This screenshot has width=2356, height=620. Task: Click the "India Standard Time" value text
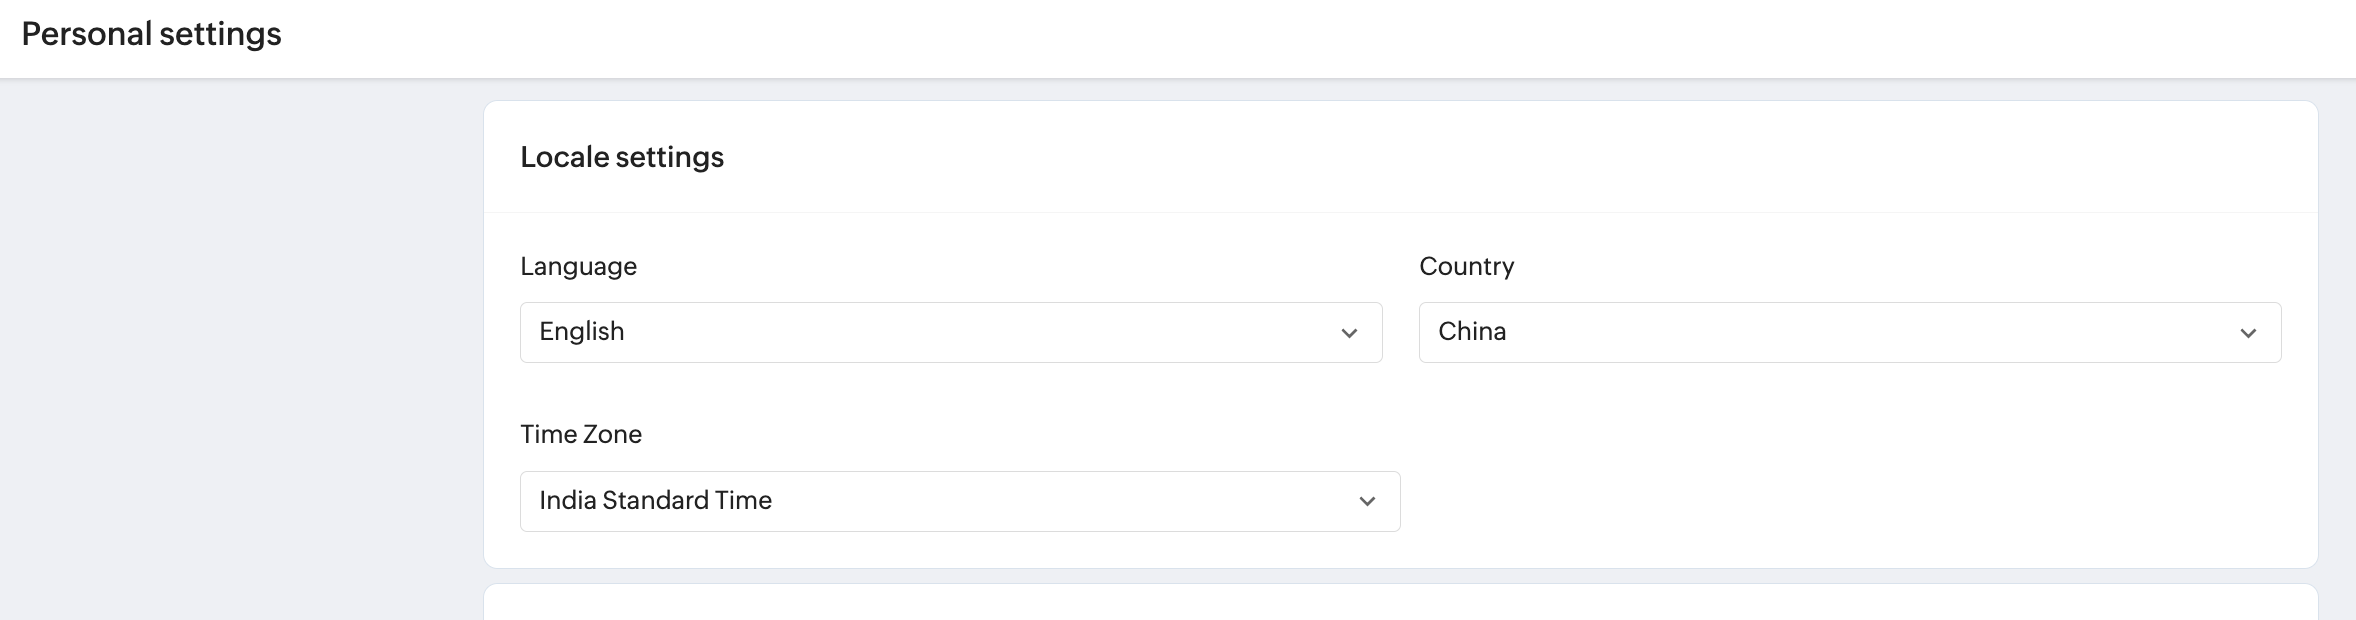coord(656,501)
